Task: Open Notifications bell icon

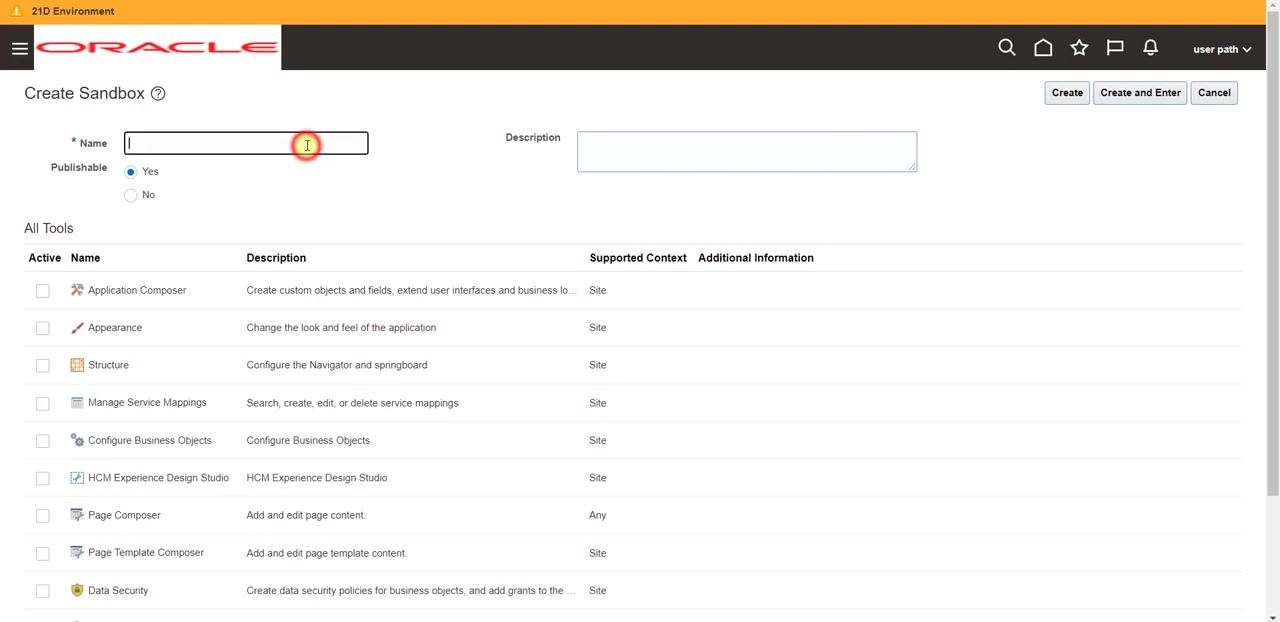Action: pyautogui.click(x=1151, y=48)
